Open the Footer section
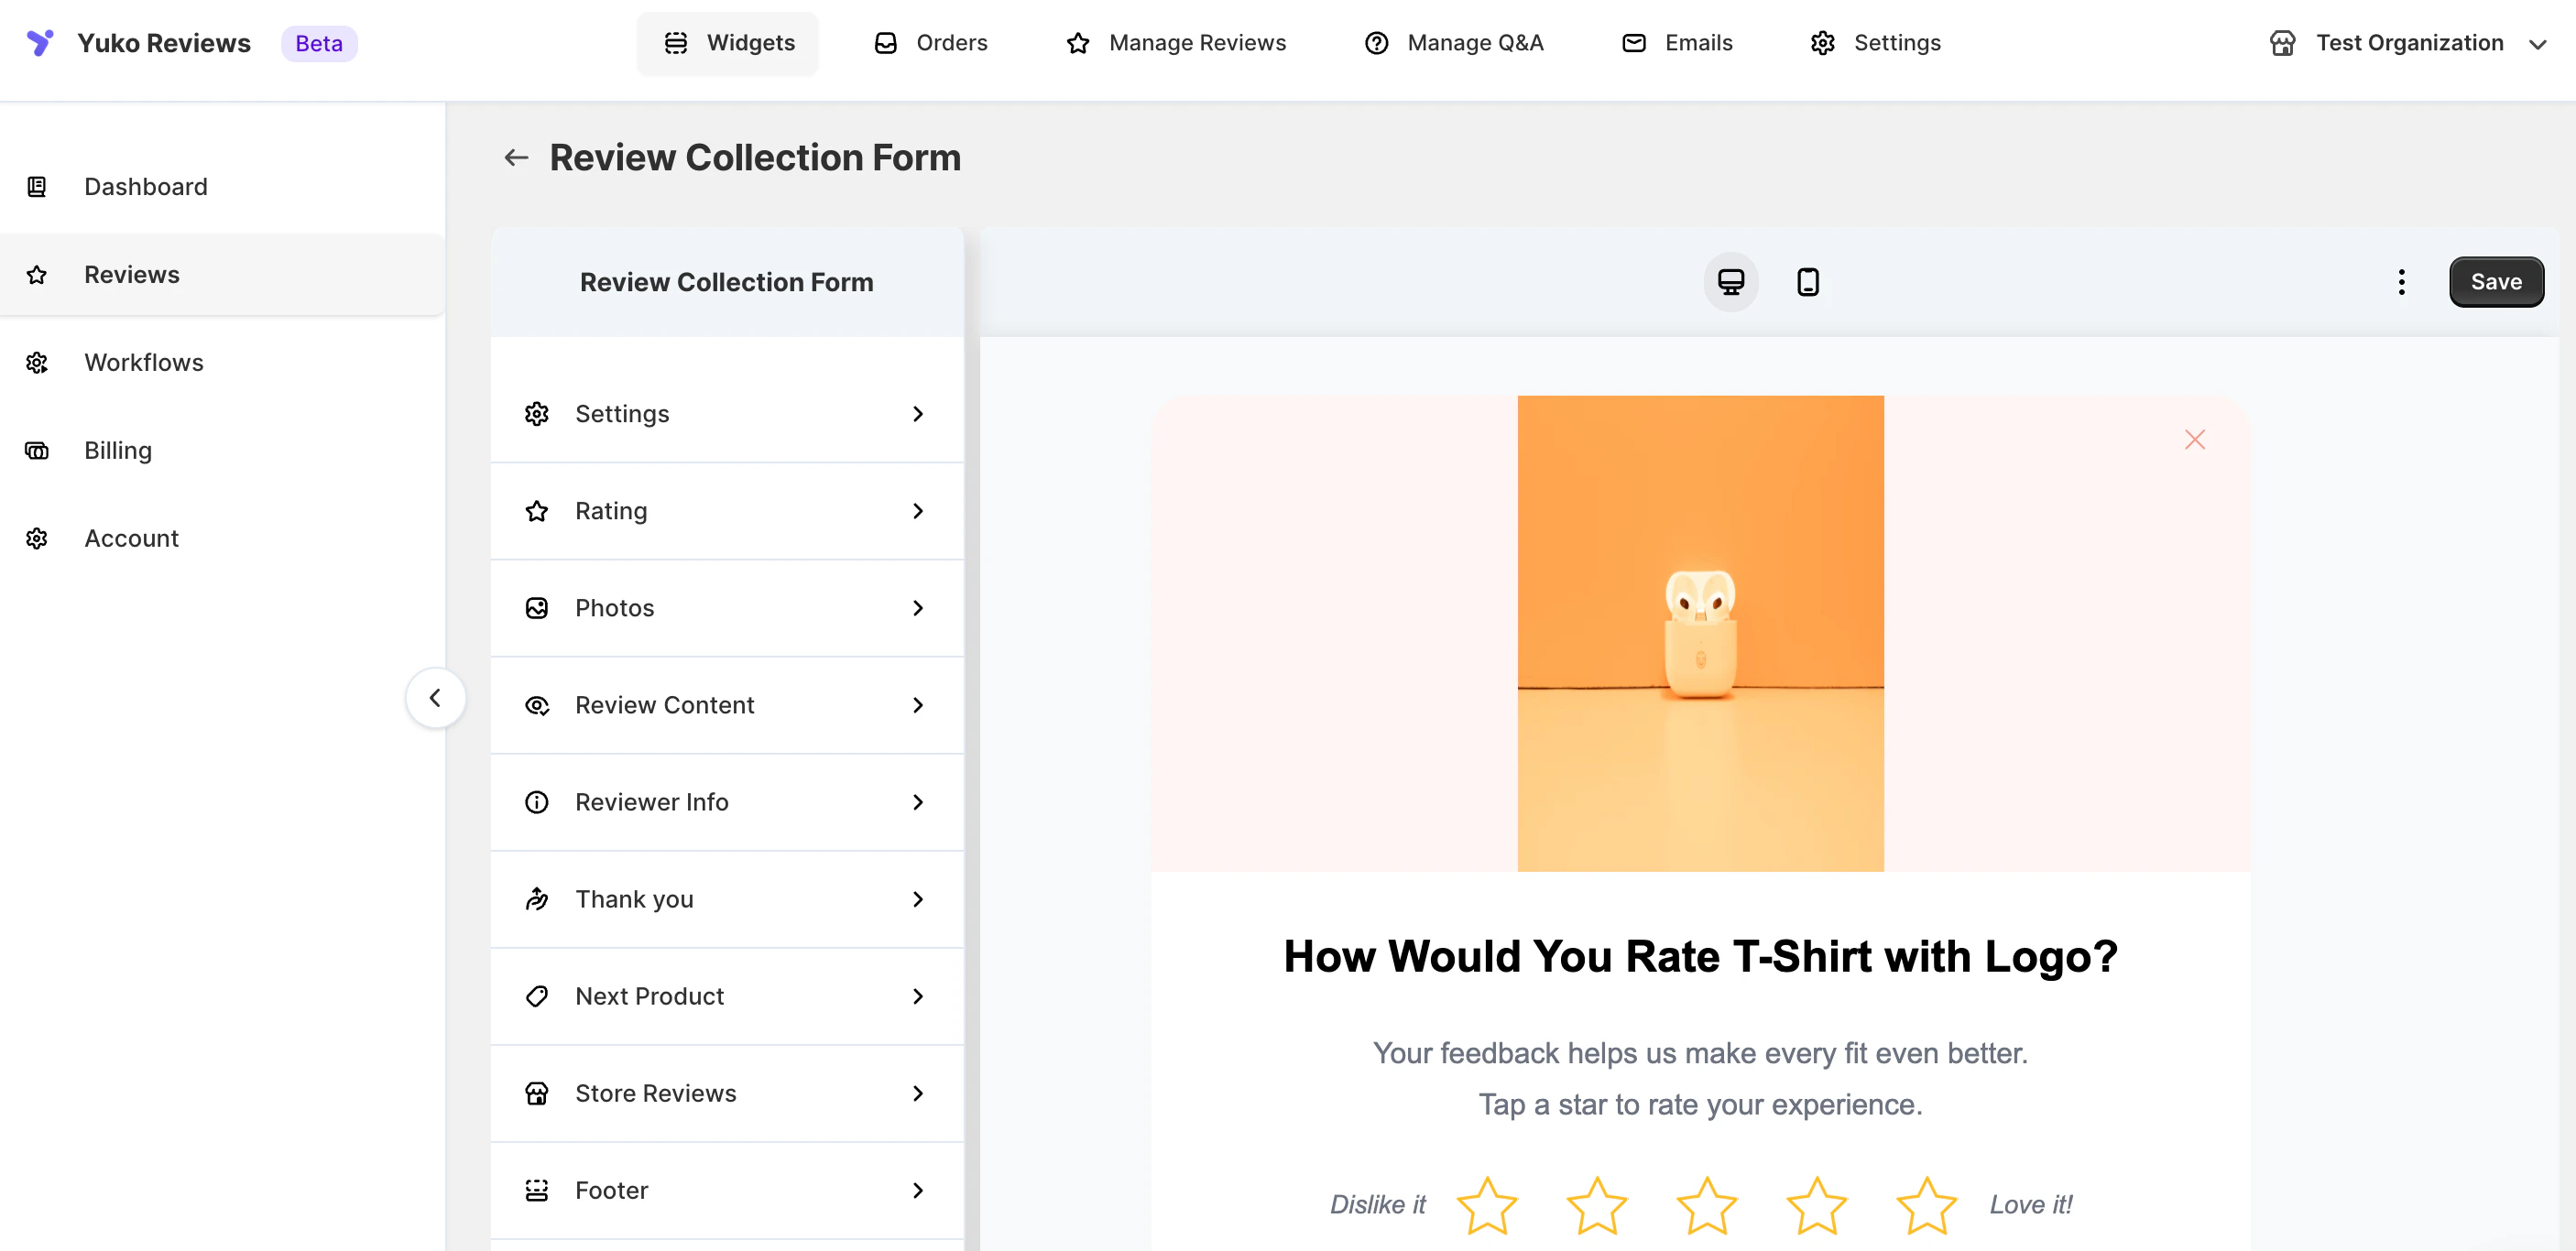Image resolution: width=2576 pixels, height=1251 pixels. (x=727, y=1190)
